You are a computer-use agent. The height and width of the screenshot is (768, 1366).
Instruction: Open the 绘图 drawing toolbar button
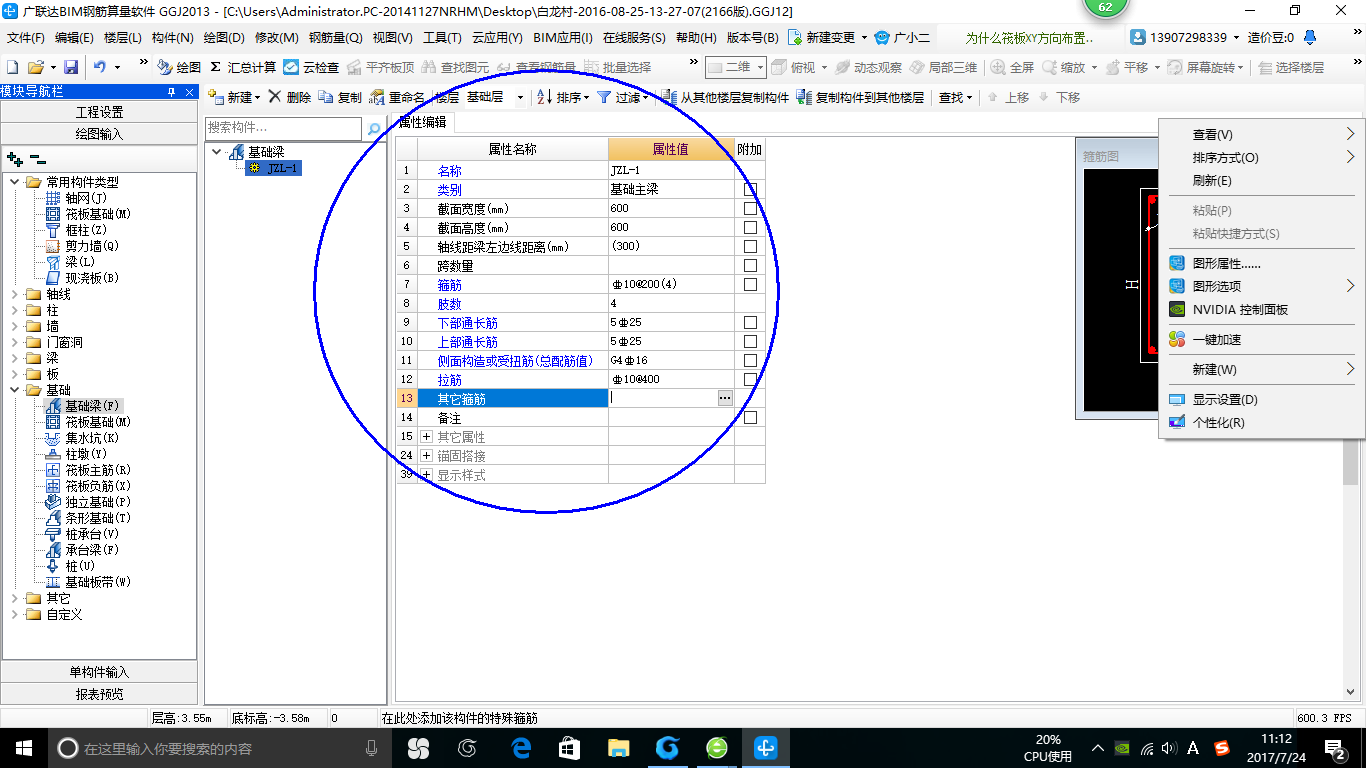179,67
